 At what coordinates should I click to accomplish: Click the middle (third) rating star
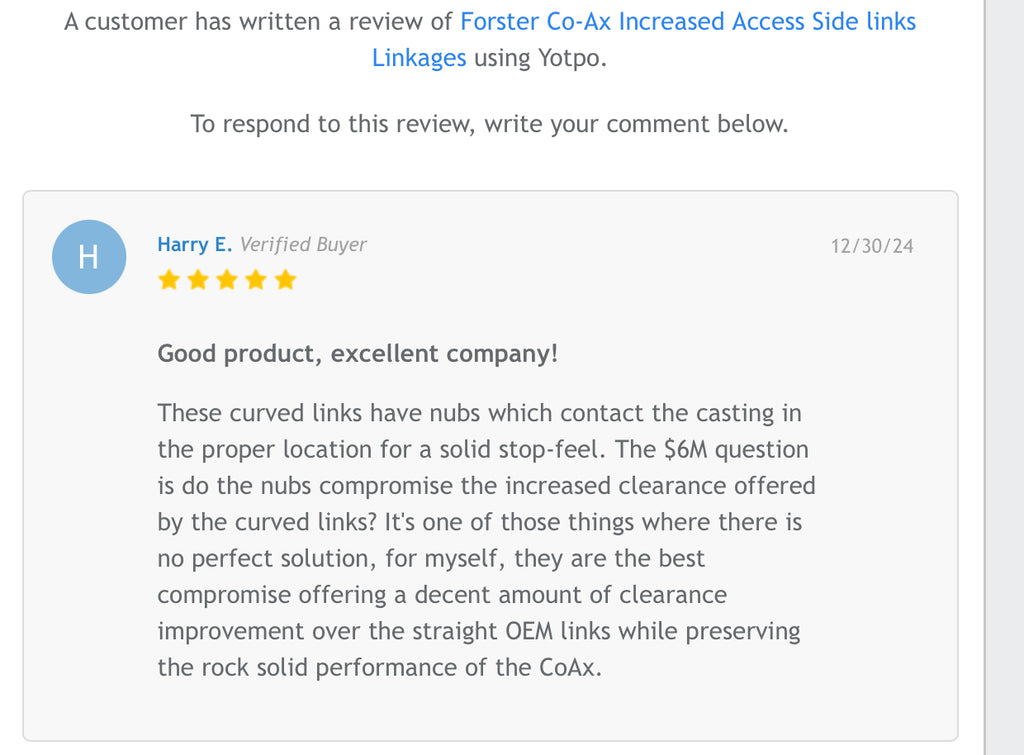click(227, 280)
